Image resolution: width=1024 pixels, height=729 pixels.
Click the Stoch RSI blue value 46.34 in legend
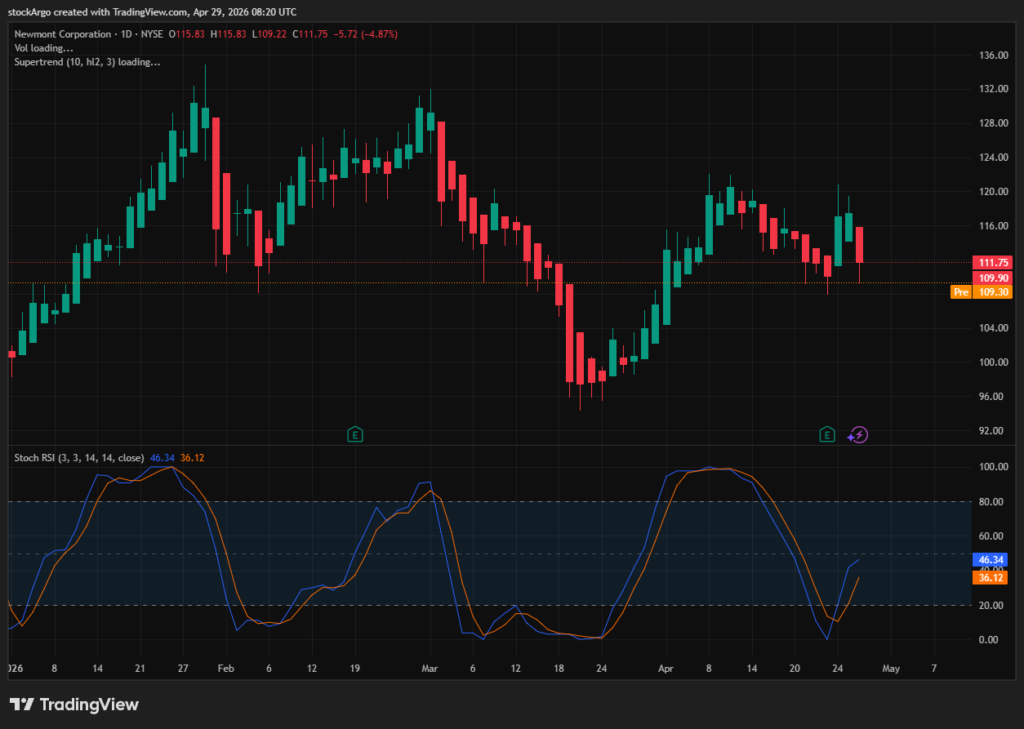coord(162,458)
